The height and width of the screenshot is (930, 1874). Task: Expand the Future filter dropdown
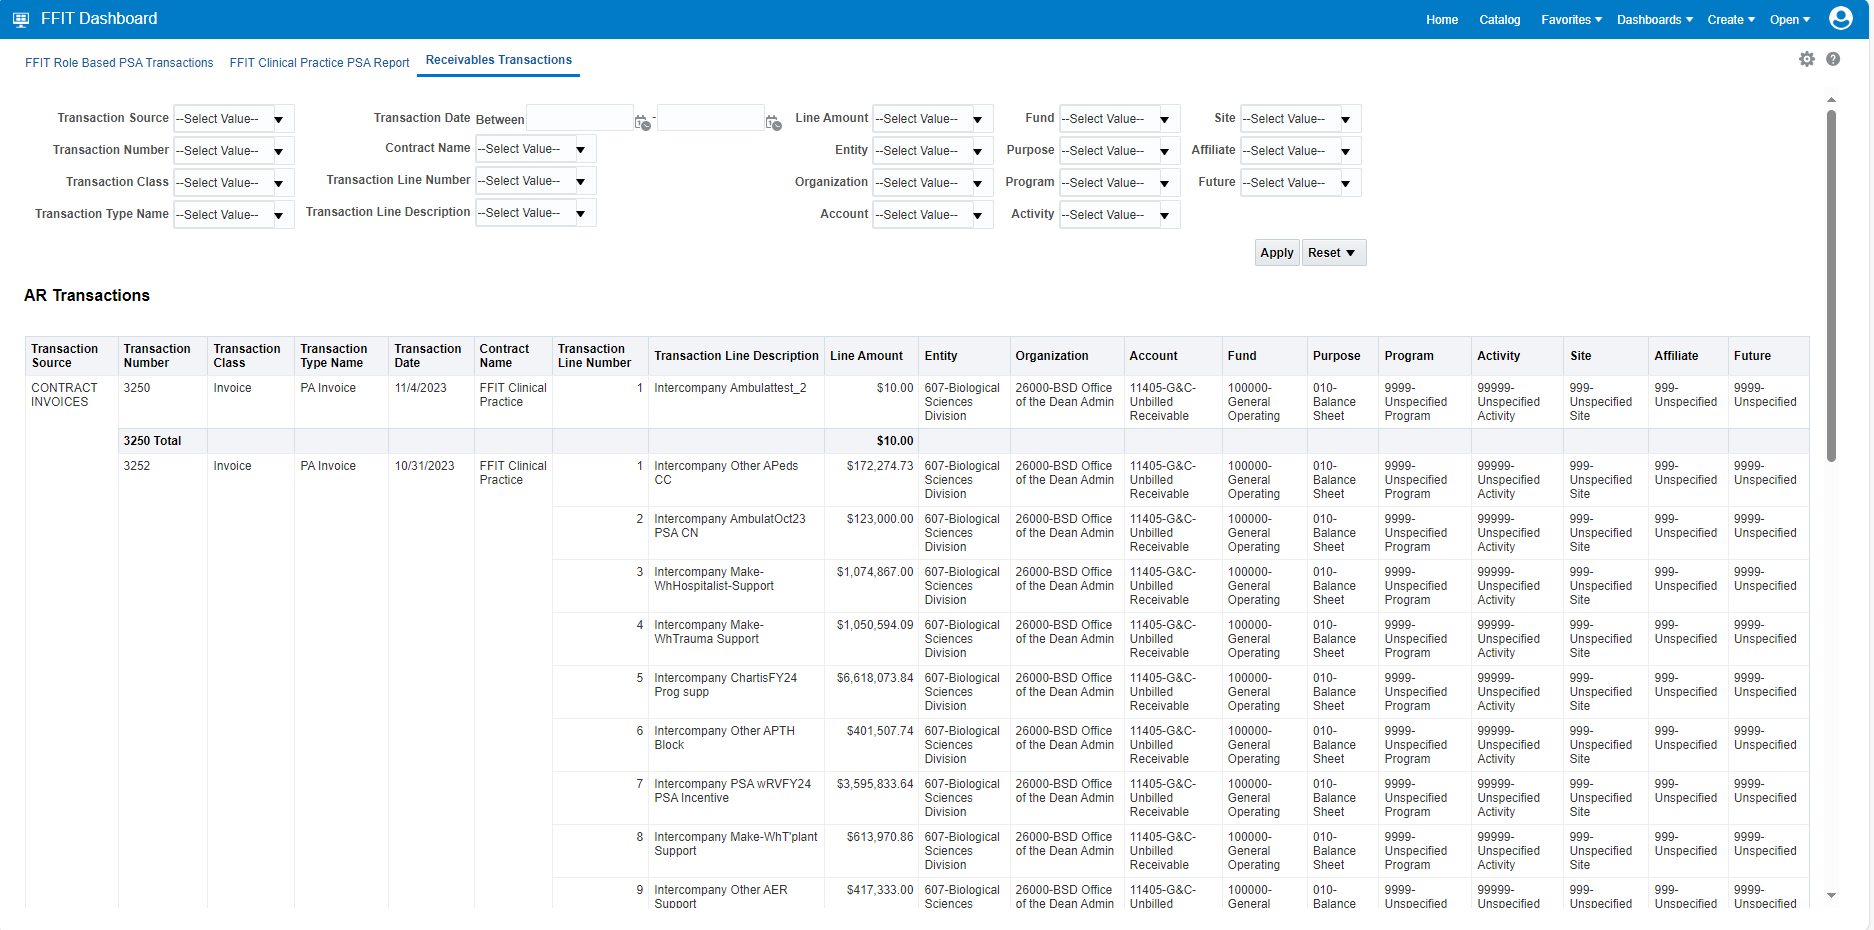1346,183
